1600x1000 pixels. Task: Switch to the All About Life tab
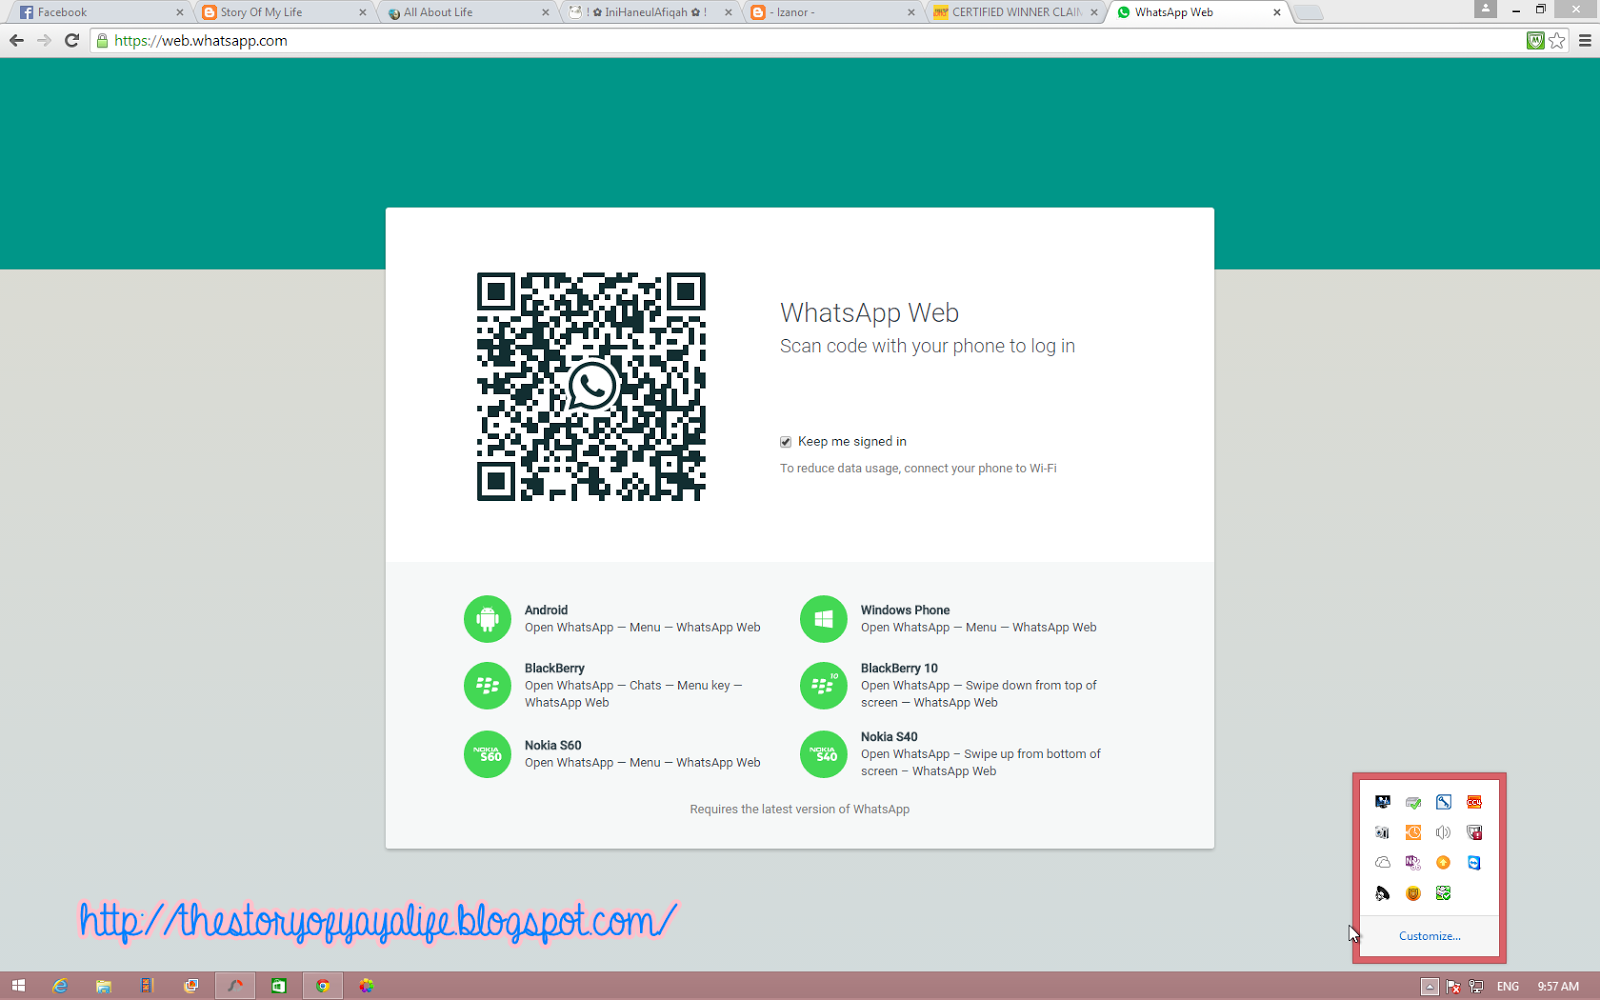(x=463, y=12)
